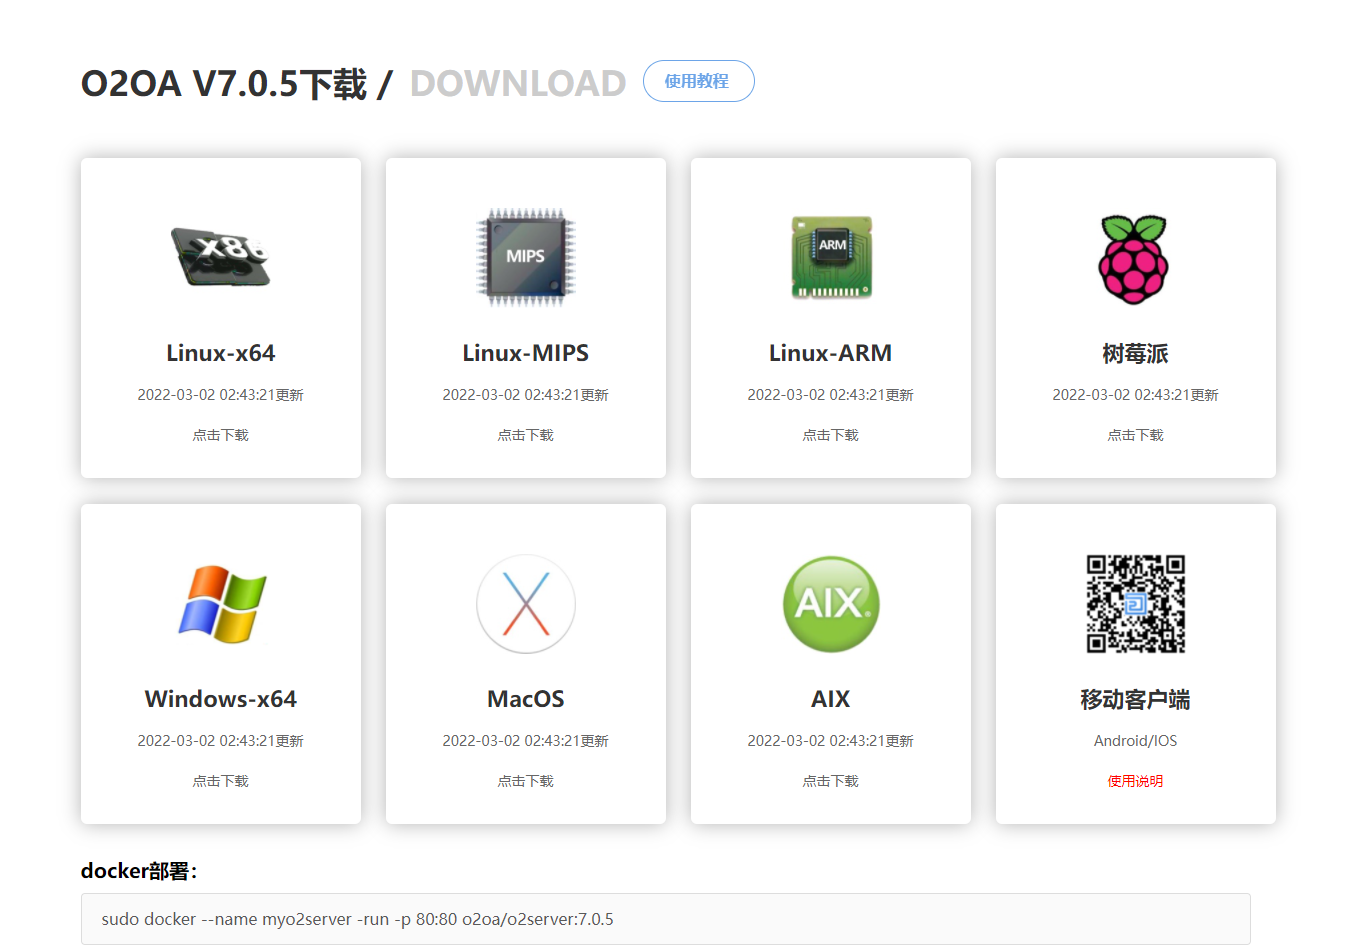
Task: Select the Linux-ARM title
Action: (x=831, y=353)
